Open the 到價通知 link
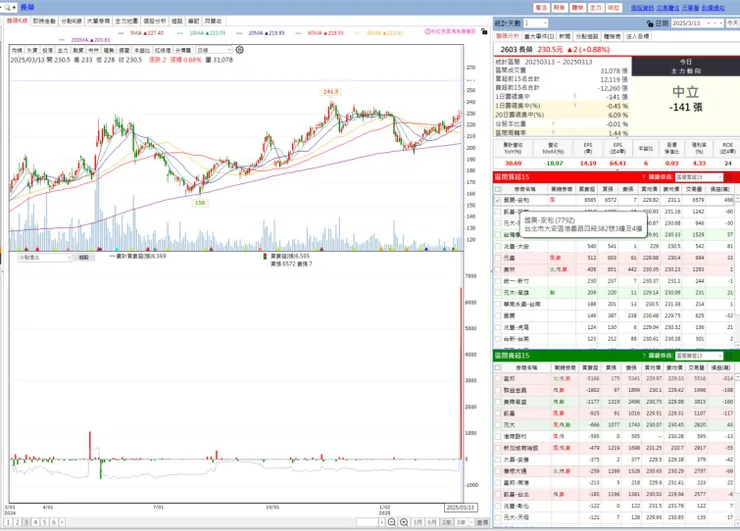 (x=713, y=8)
